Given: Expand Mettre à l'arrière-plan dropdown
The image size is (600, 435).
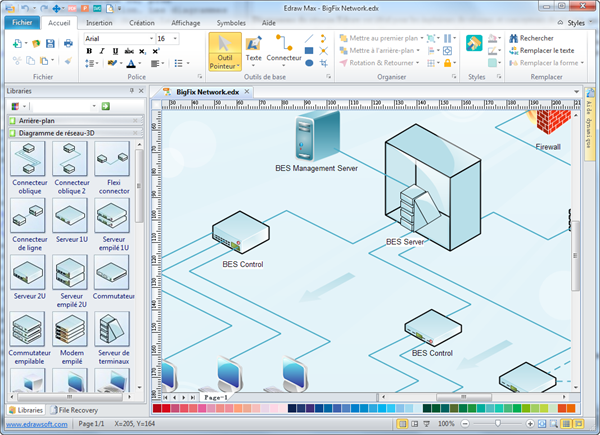Looking at the screenshot, I should 418,51.
